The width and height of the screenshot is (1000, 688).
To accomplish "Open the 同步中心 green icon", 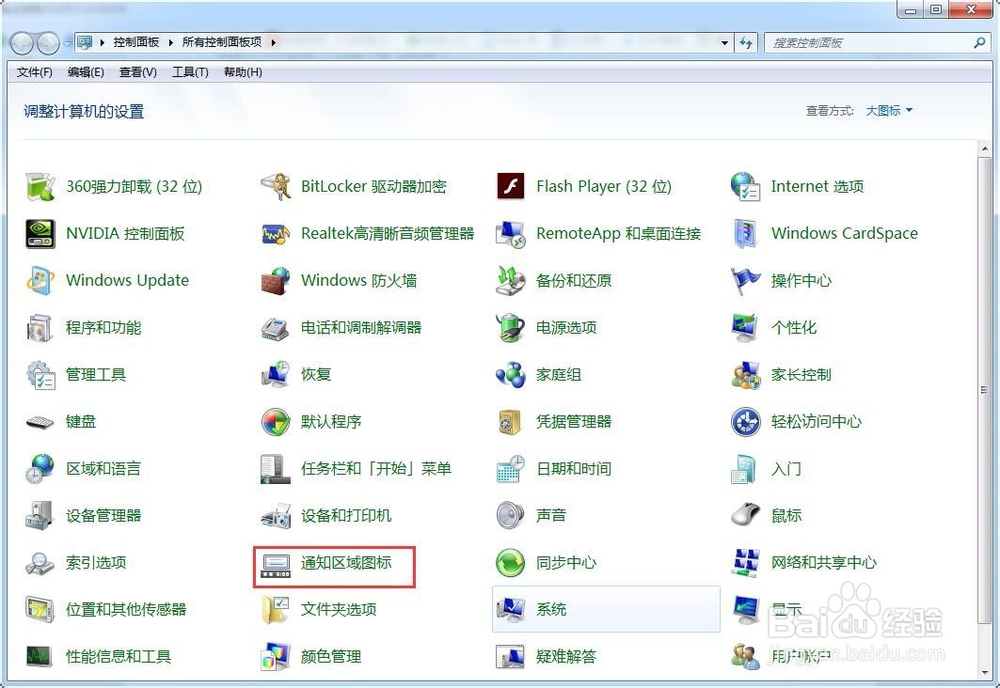I will click(x=510, y=563).
